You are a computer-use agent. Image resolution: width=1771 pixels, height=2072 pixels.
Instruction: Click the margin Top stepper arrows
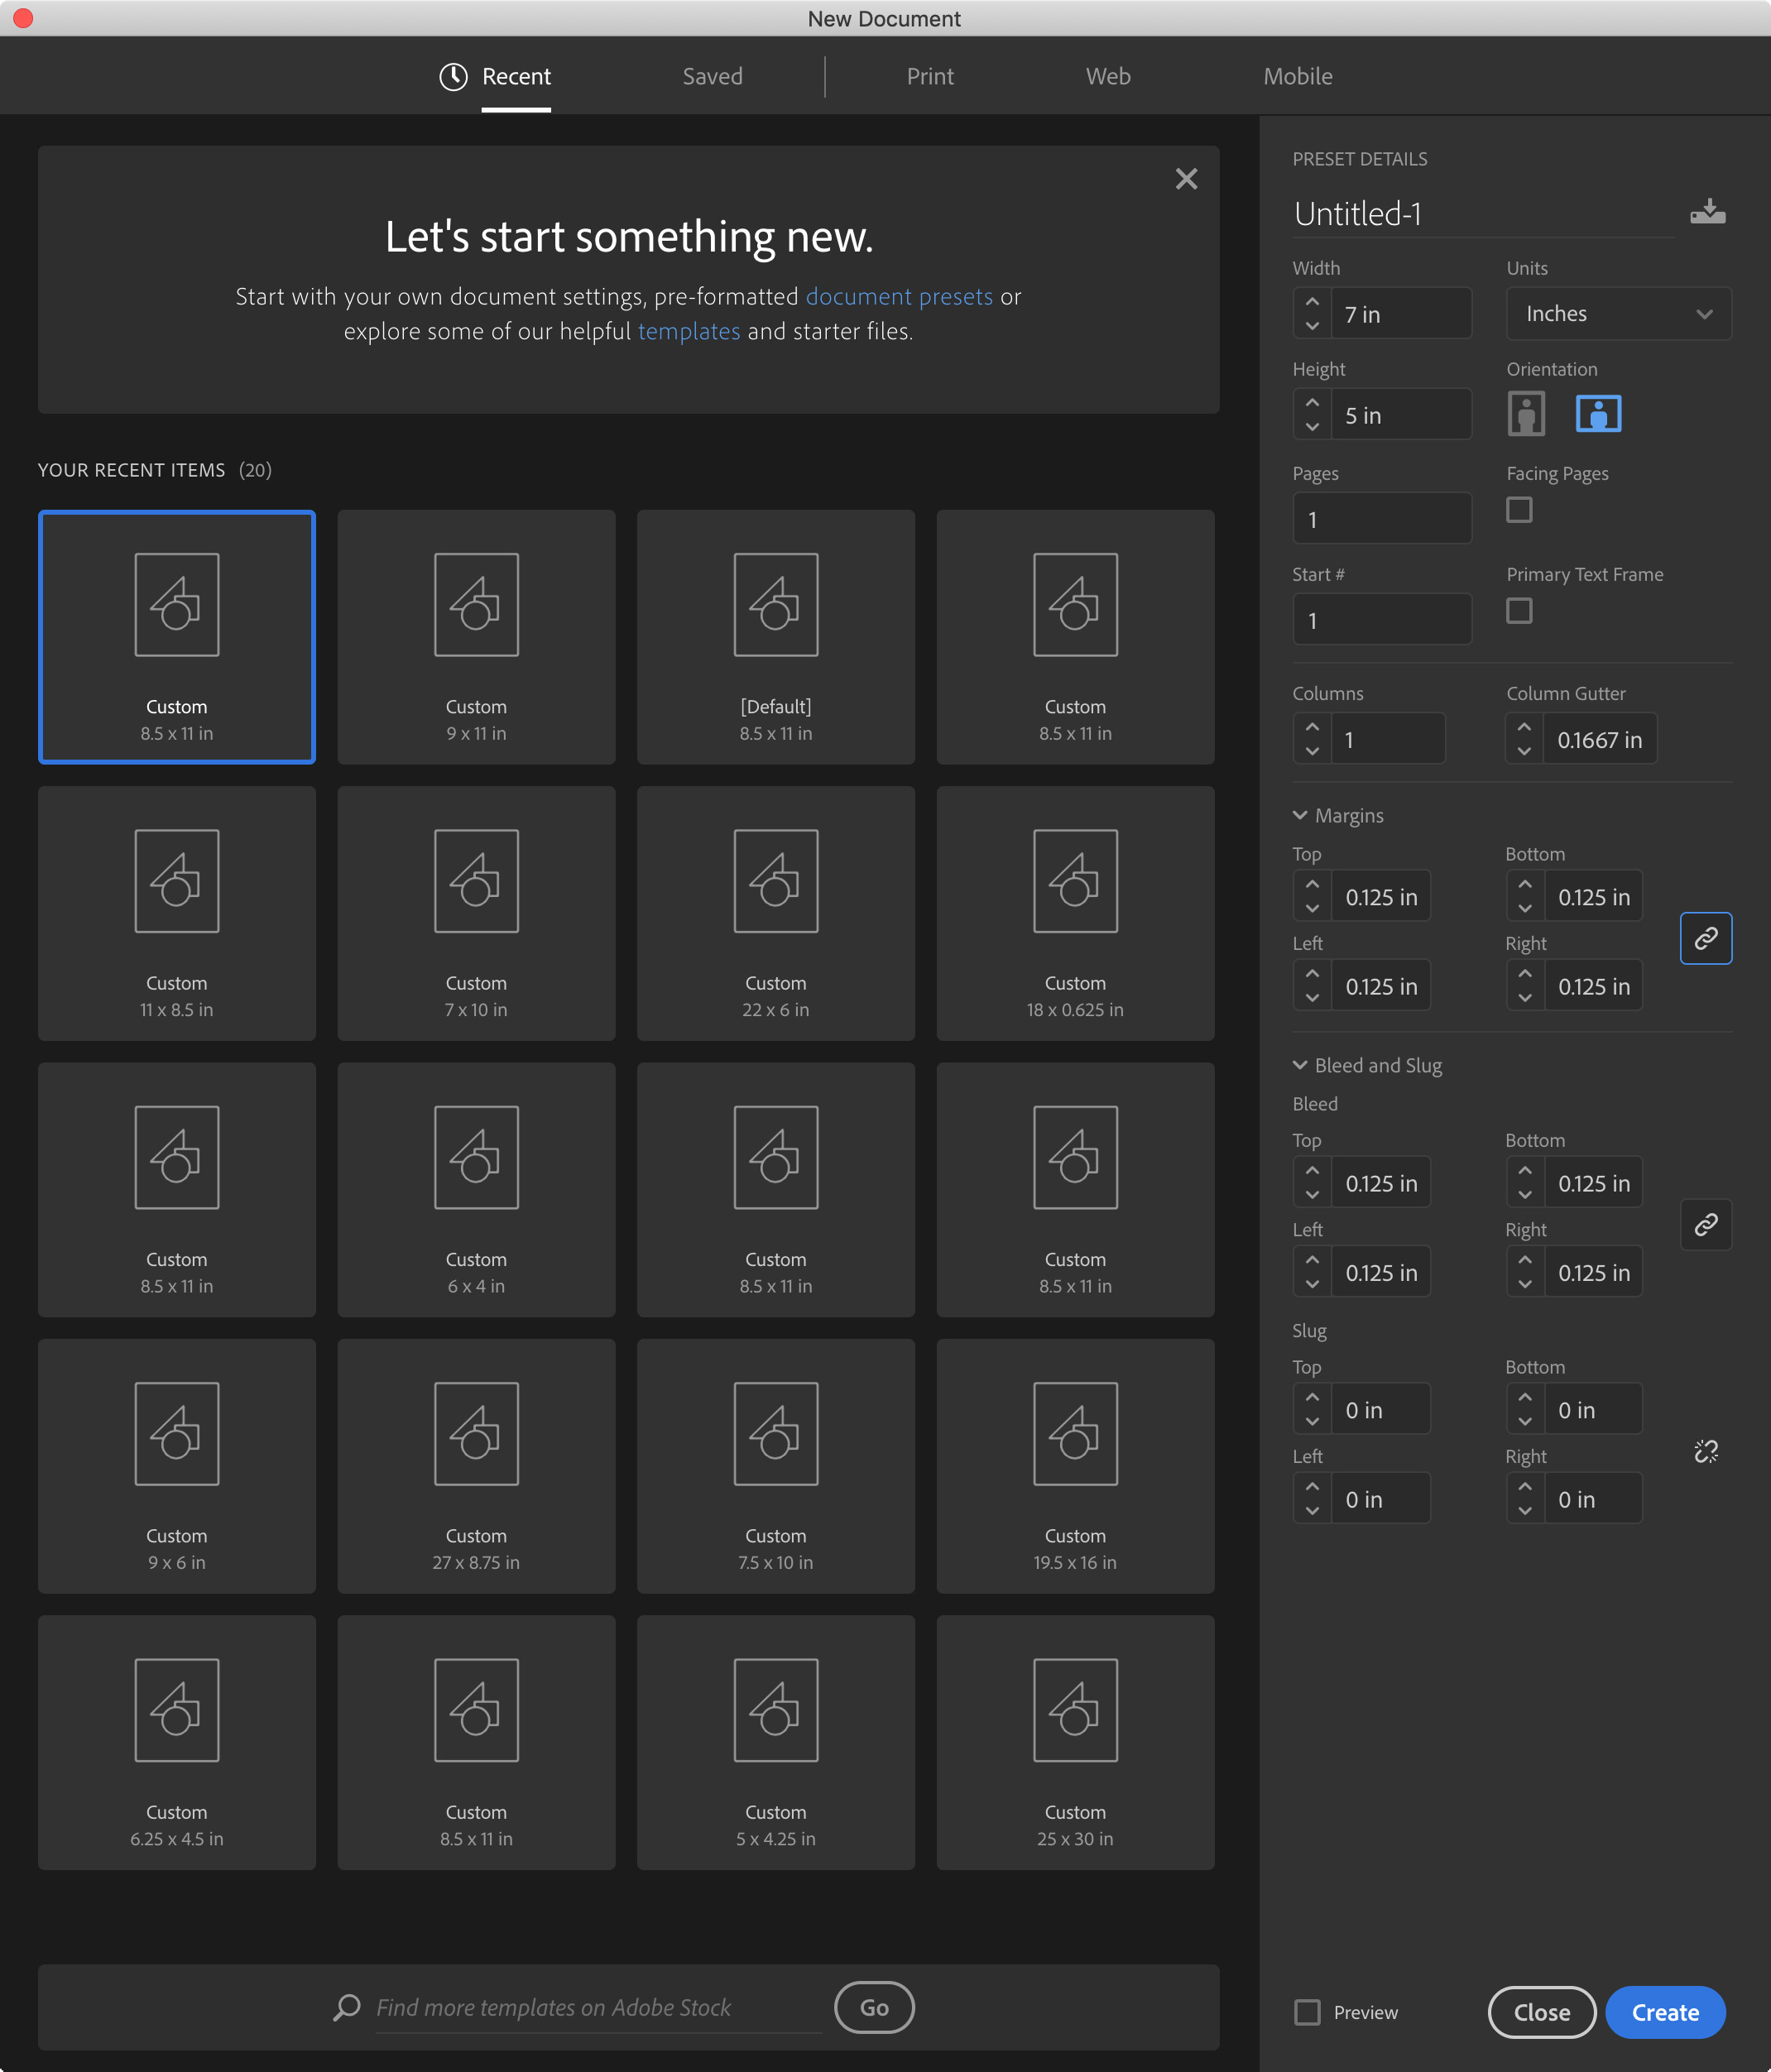[1312, 896]
